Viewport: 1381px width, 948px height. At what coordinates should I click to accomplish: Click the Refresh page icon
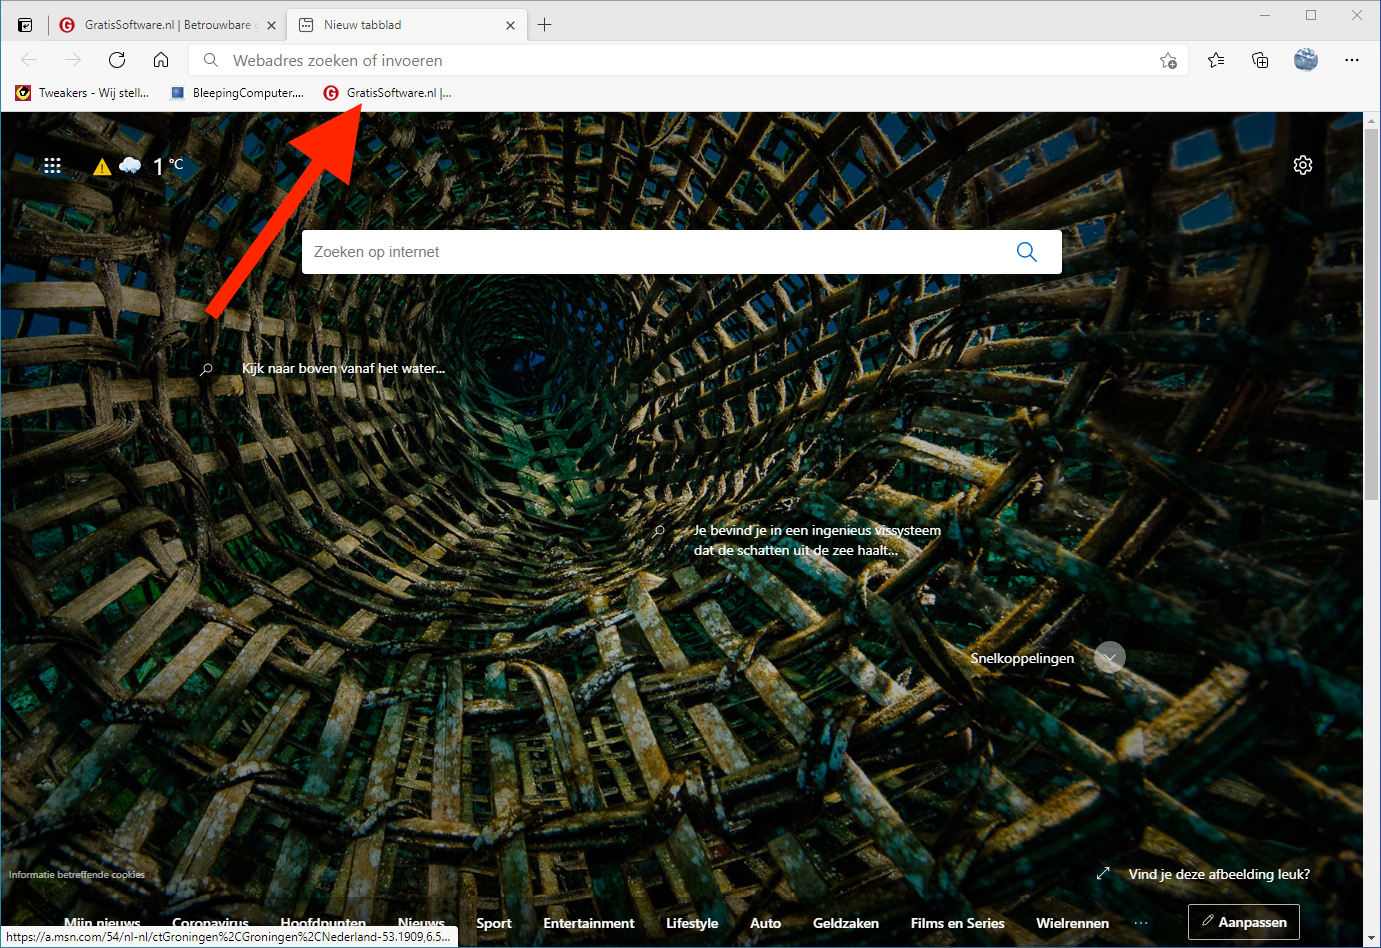click(x=117, y=60)
